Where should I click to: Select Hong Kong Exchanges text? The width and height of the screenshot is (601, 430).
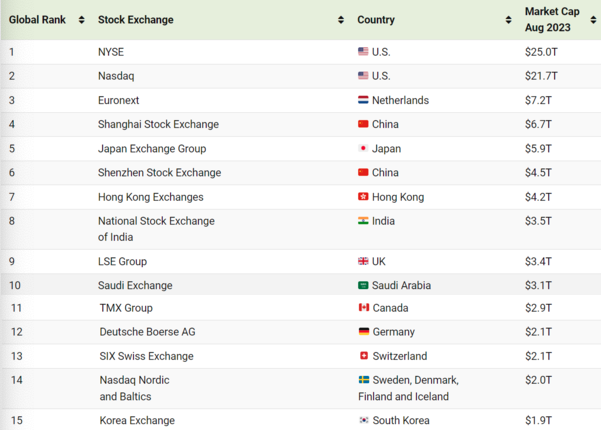click(x=151, y=197)
